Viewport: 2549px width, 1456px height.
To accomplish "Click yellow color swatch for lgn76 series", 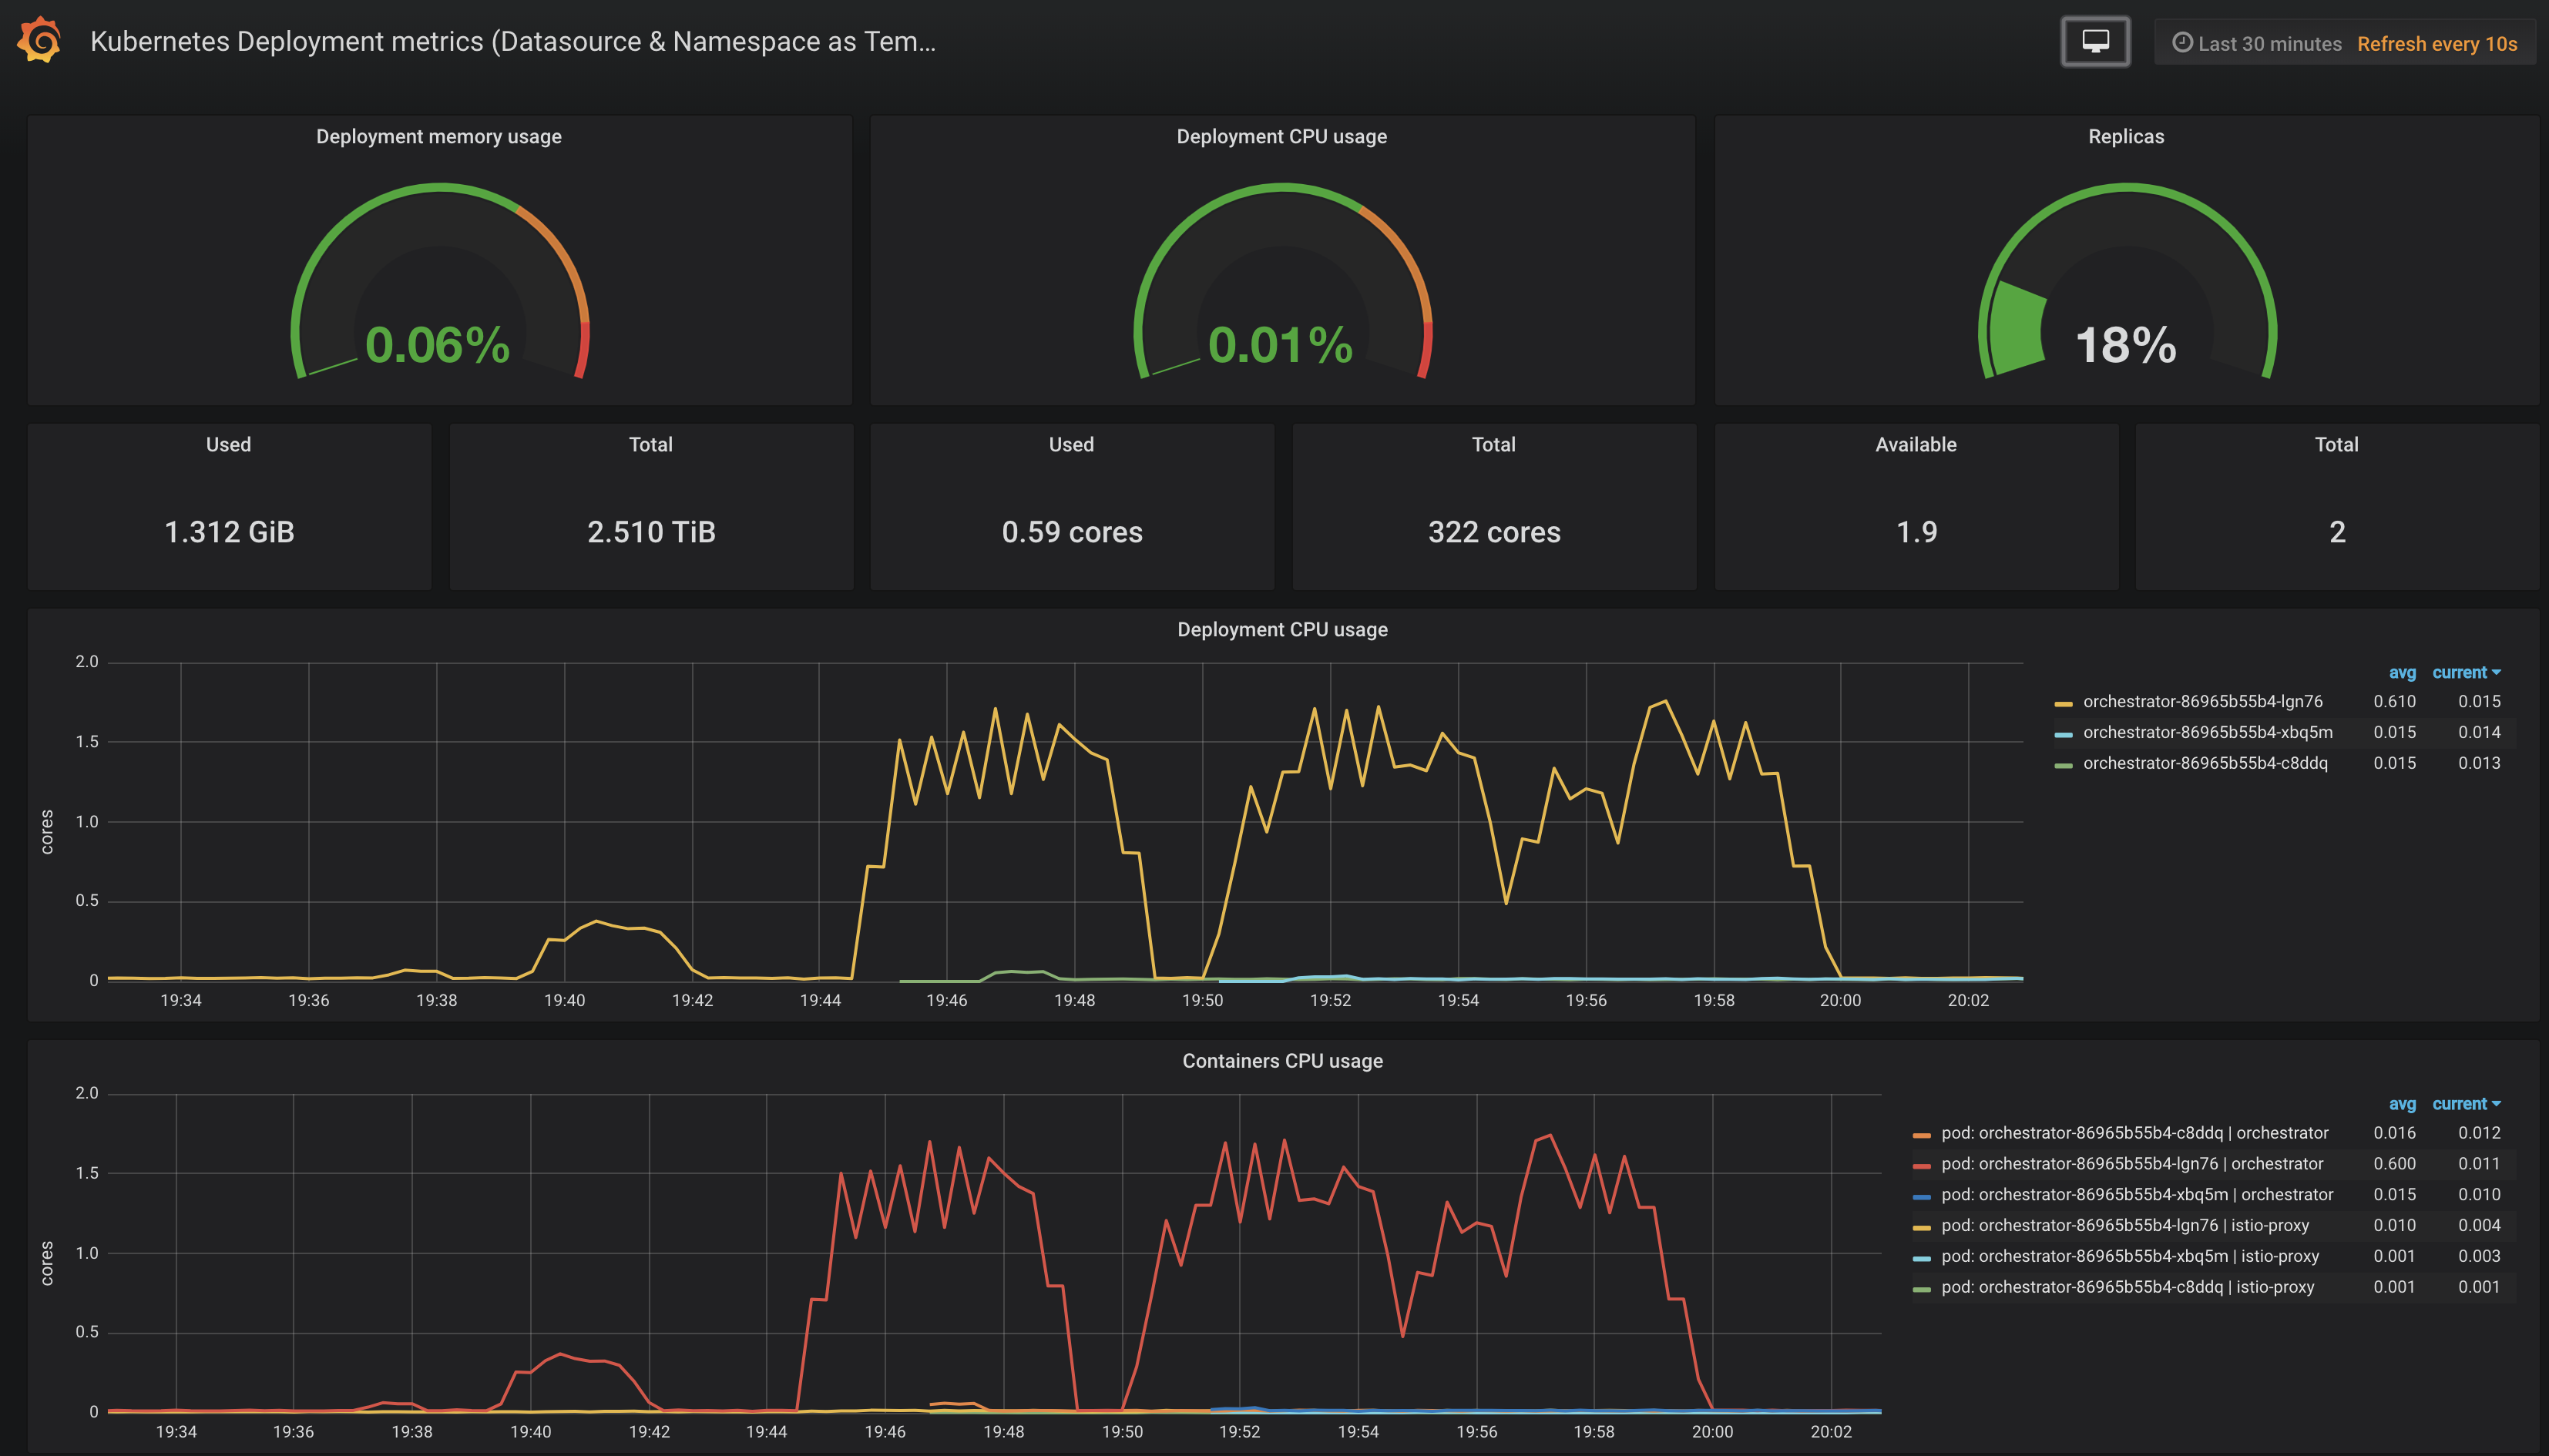I will [x=2063, y=704].
